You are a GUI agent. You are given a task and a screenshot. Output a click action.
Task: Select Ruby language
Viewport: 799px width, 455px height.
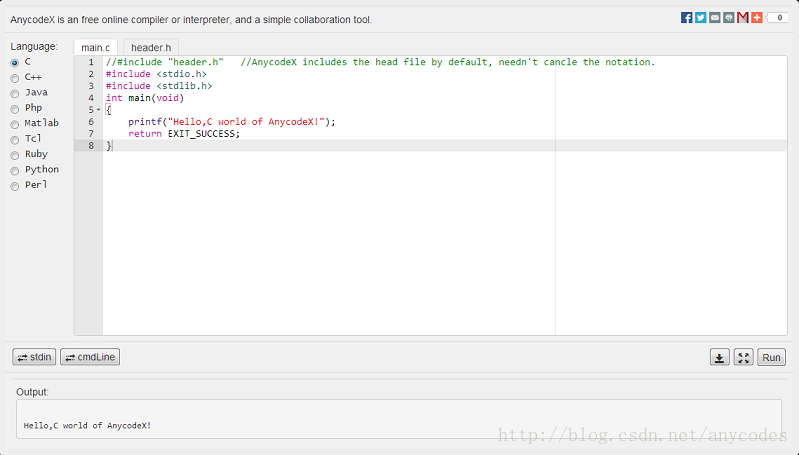(x=15, y=155)
